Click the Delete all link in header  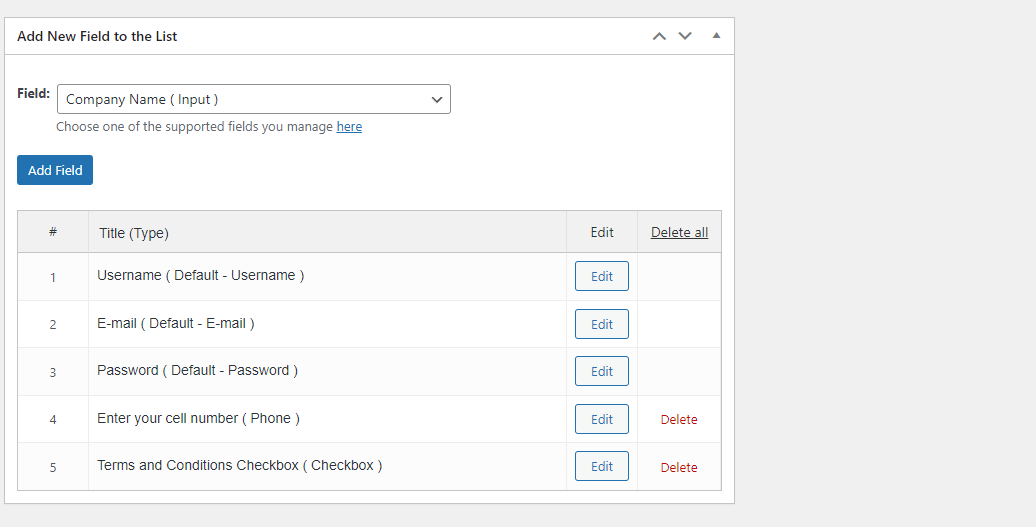click(x=679, y=232)
